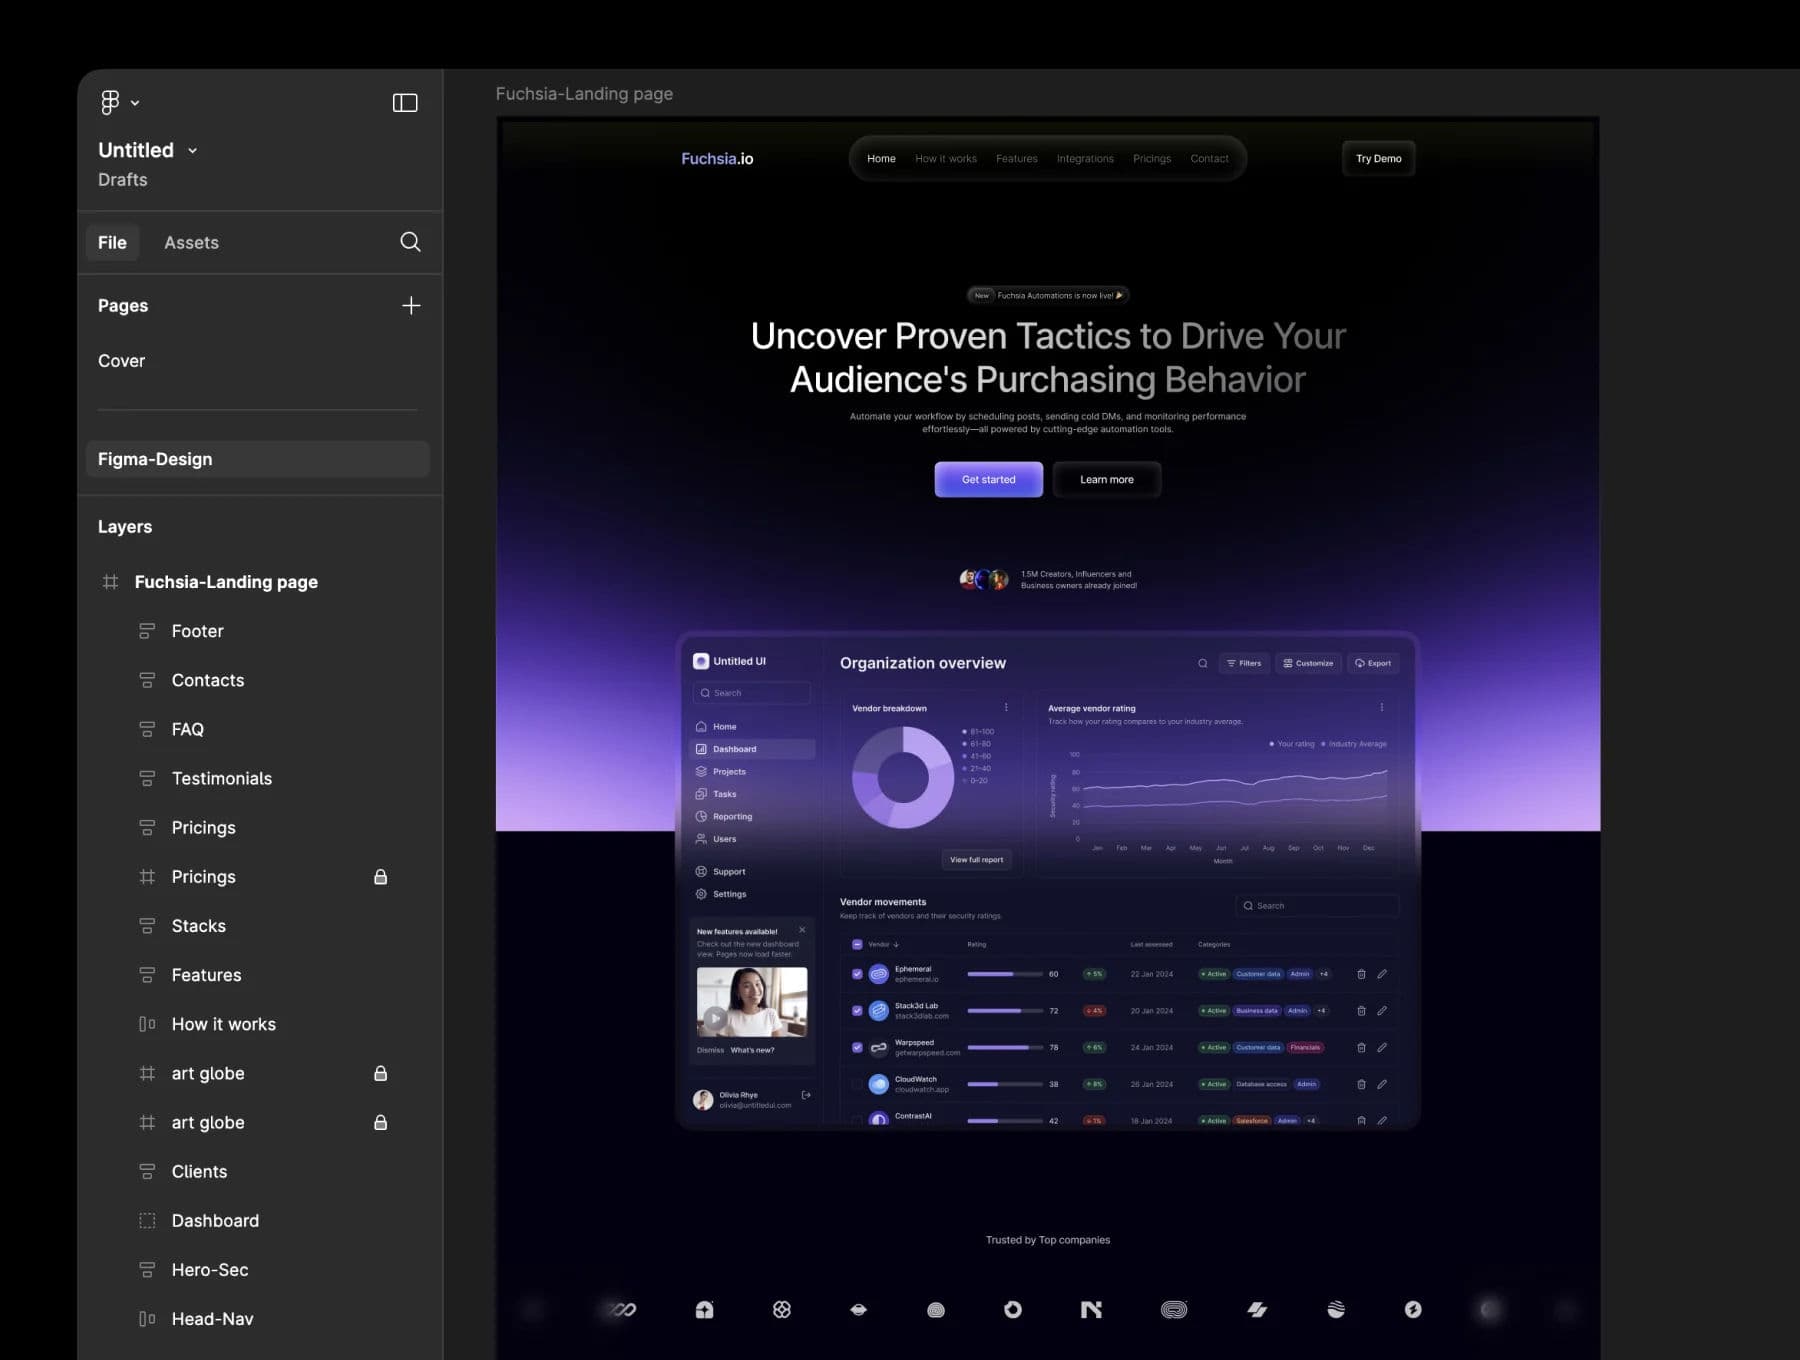Click the trash icon in the Ephemeral row
The image size is (1800, 1360).
pos(1361,974)
